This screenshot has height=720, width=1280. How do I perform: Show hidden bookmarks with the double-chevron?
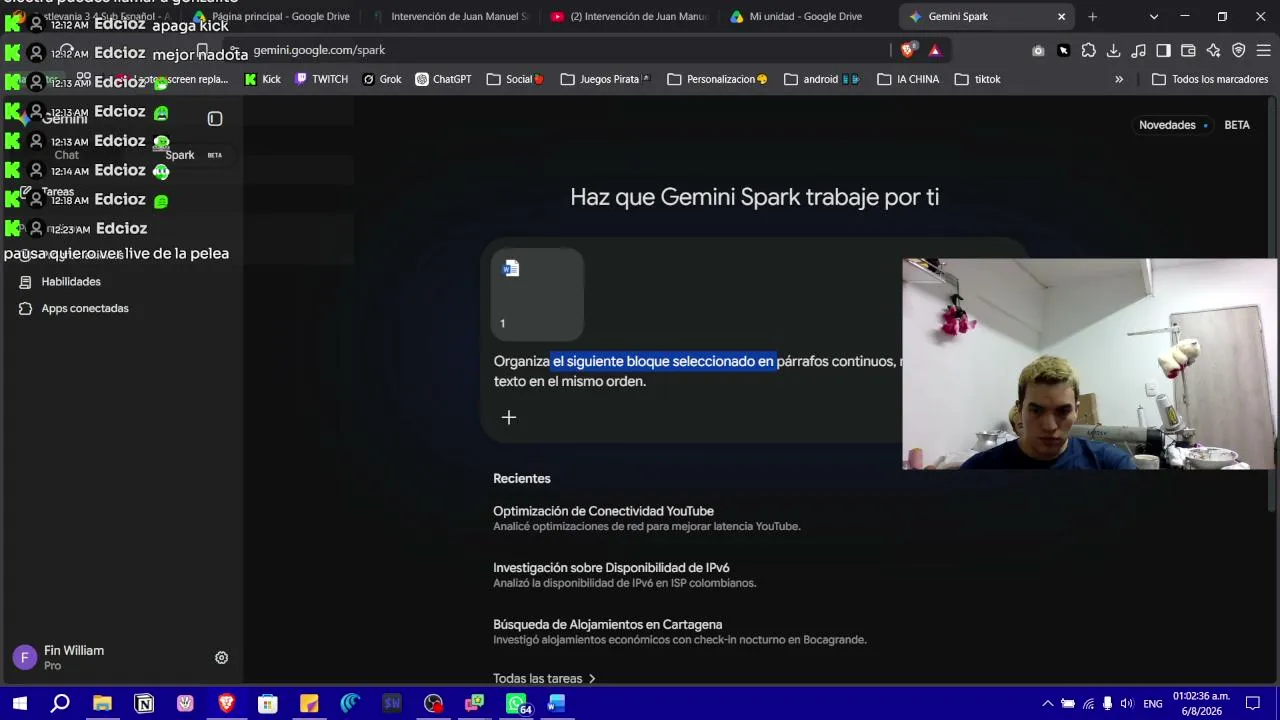pos(1119,79)
